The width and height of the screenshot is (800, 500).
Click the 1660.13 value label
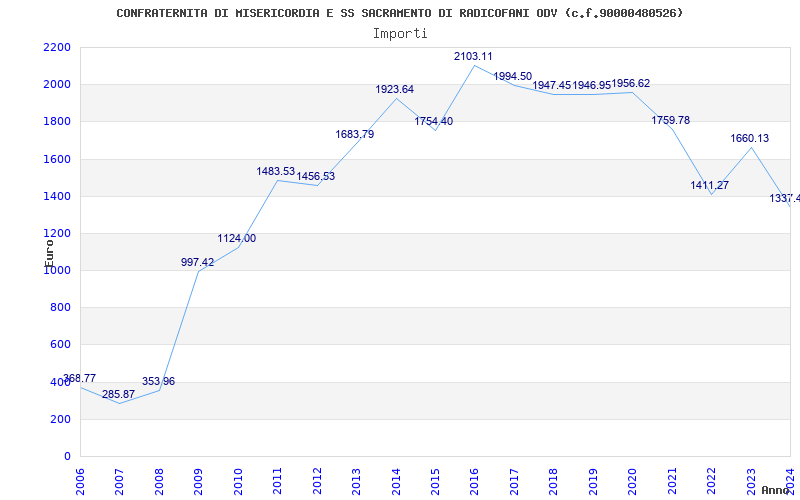coord(749,138)
